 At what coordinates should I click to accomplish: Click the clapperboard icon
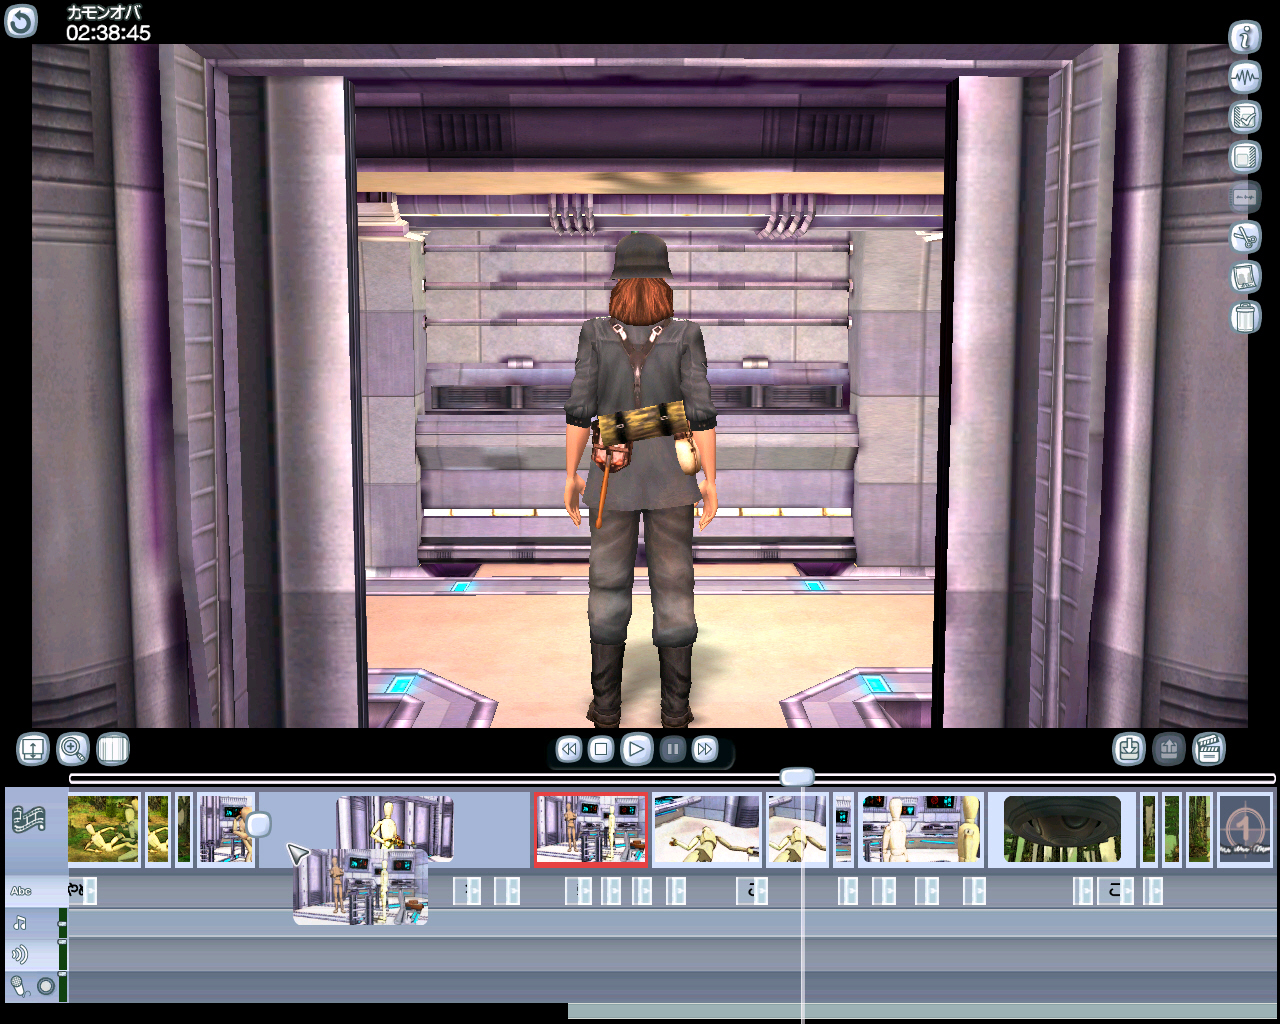pyautogui.click(x=1209, y=749)
